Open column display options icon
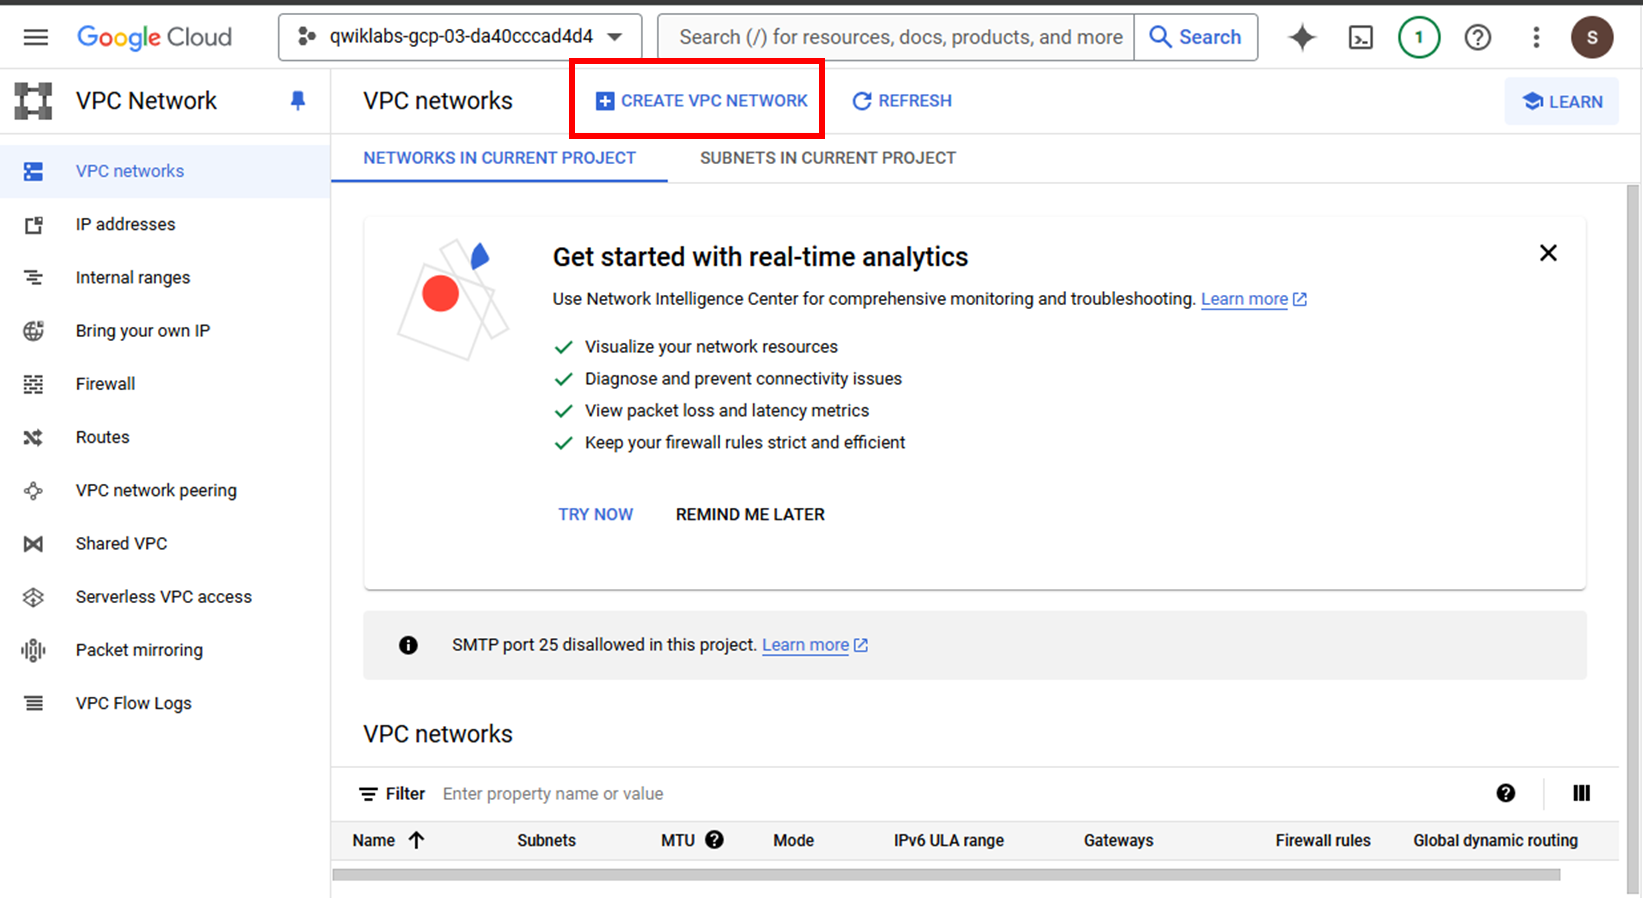Image resolution: width=1643 pixels, height=898 pixels. (x=1581, y=793)
